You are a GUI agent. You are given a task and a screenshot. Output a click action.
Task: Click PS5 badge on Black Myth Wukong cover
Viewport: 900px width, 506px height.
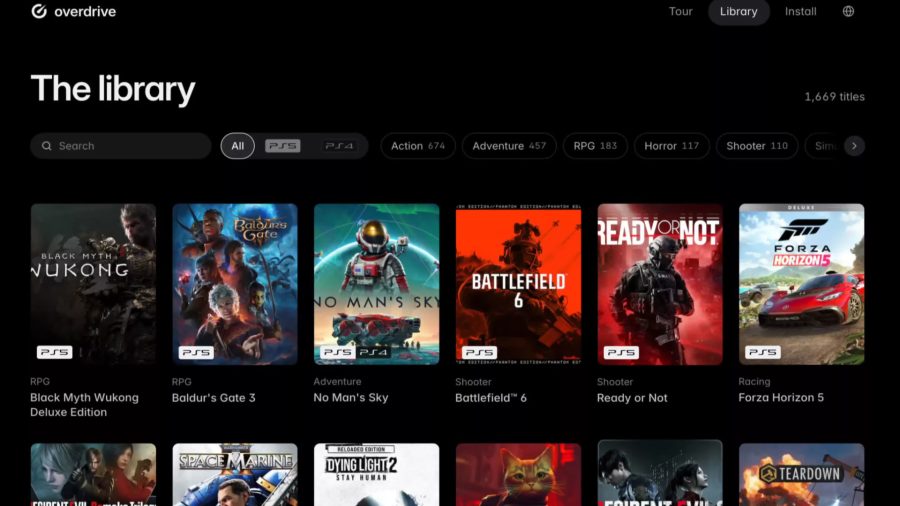click(x=55, y=352)
